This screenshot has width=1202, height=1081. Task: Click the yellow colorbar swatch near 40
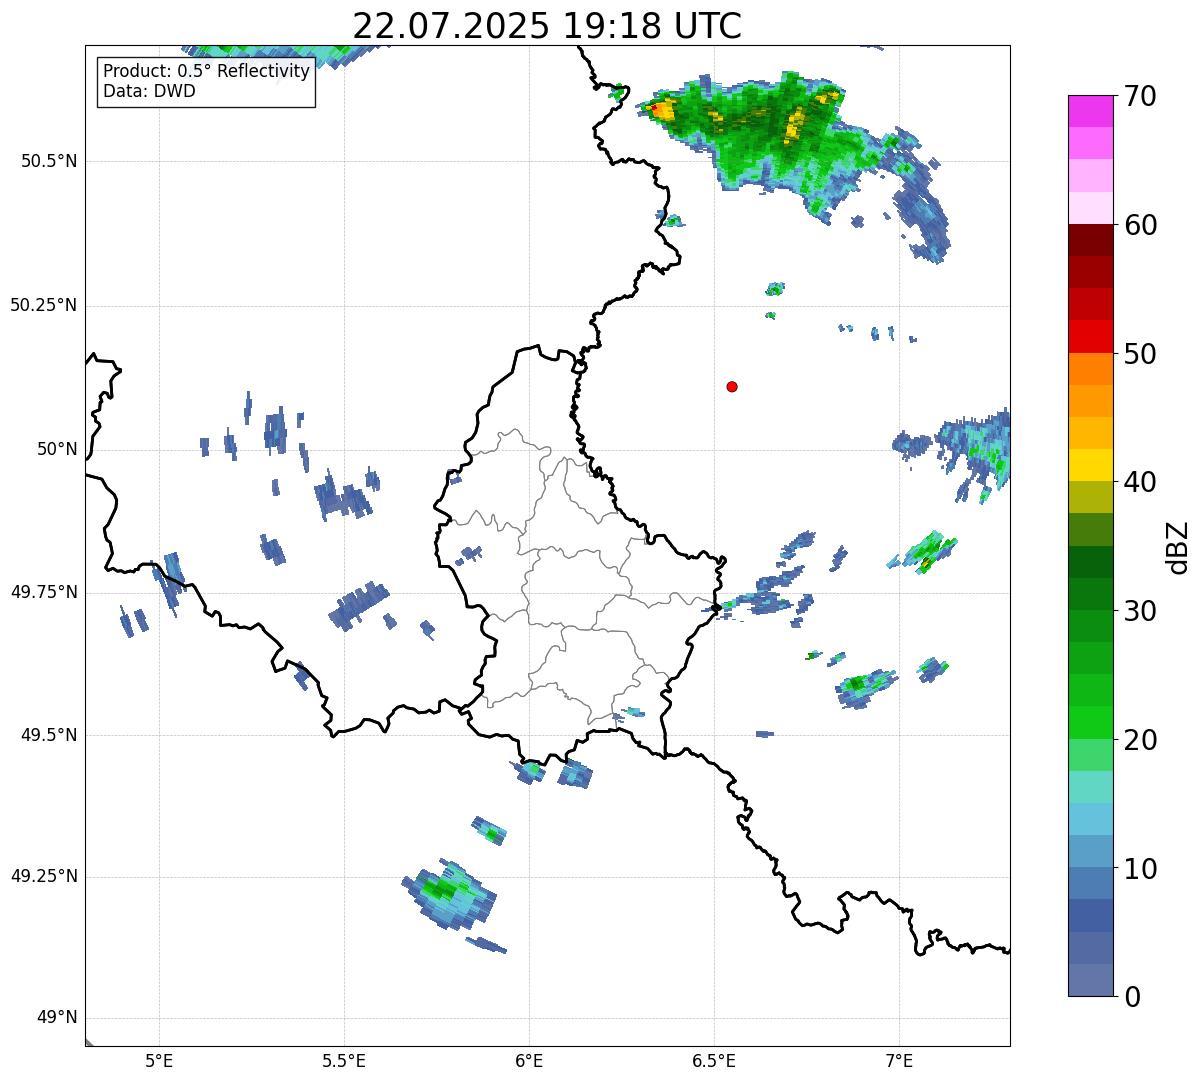coord(1089,466)
